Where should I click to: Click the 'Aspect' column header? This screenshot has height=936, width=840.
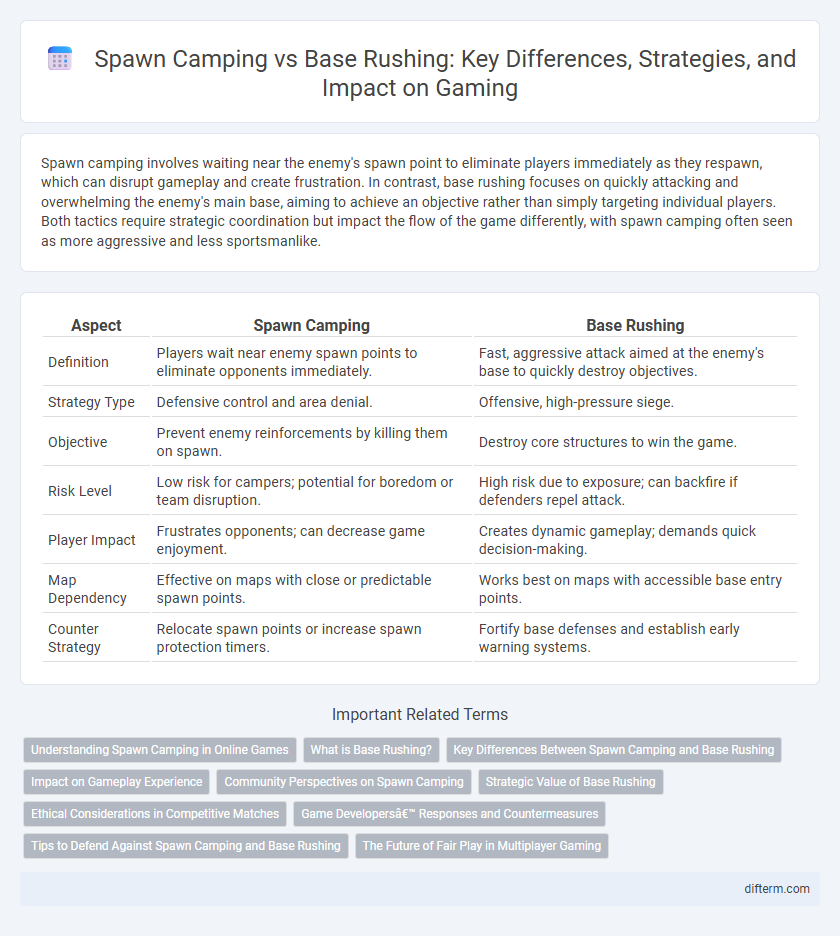pyautogui.click(x=96, y=325)
